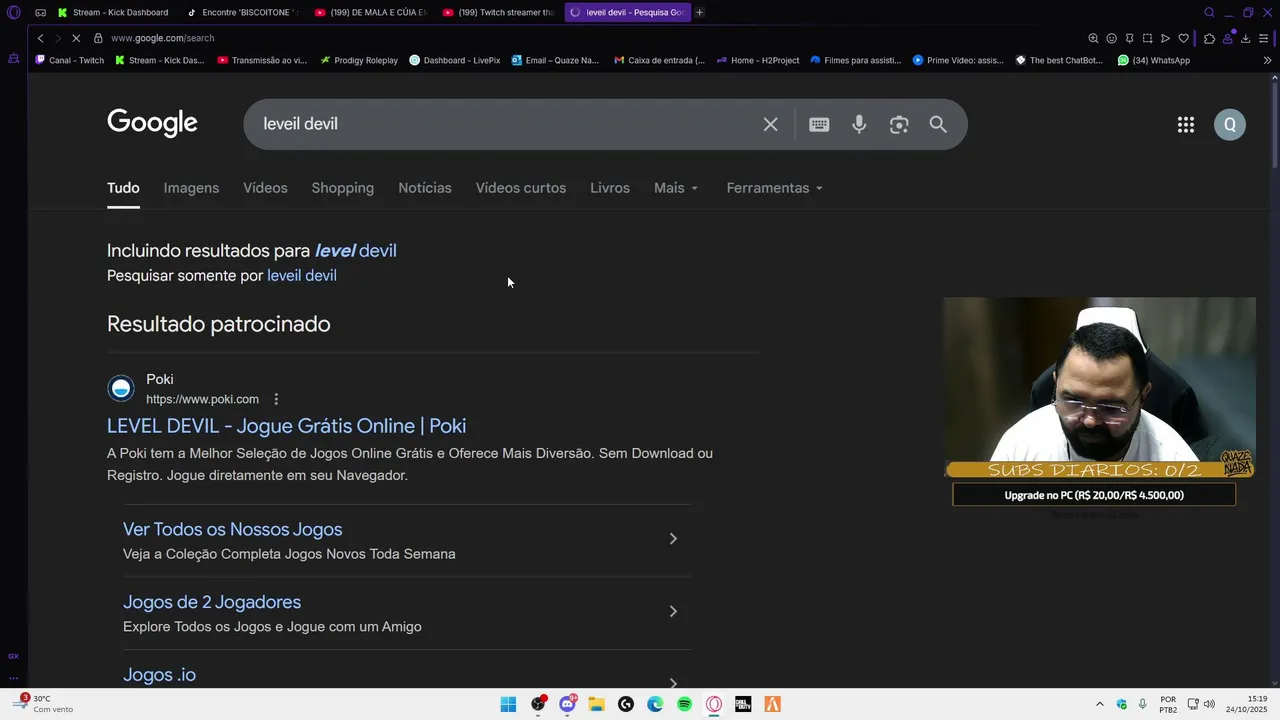Click the pin icon in address bar
This screenshot has width=1280, height=720.
click(1129, 38)
